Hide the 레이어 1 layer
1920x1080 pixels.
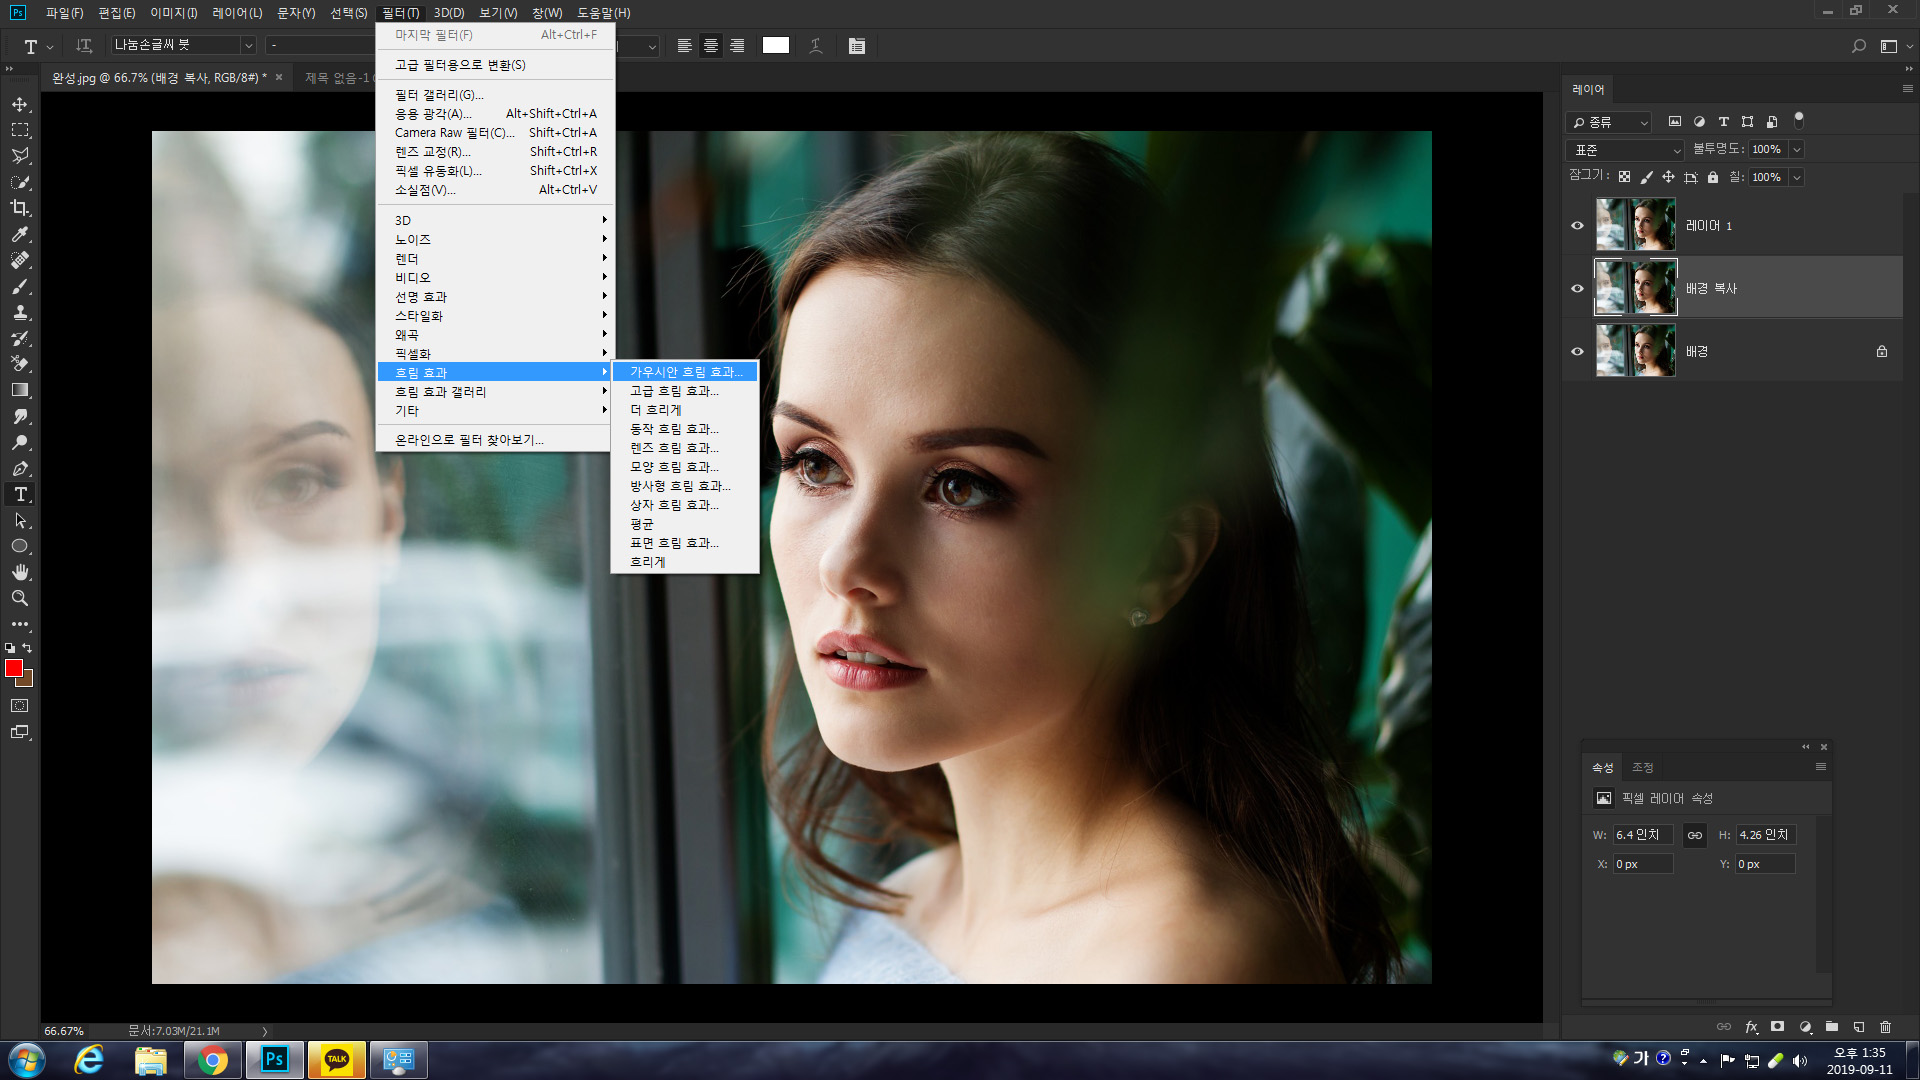pyautogui.click(x=1577, y=225)
